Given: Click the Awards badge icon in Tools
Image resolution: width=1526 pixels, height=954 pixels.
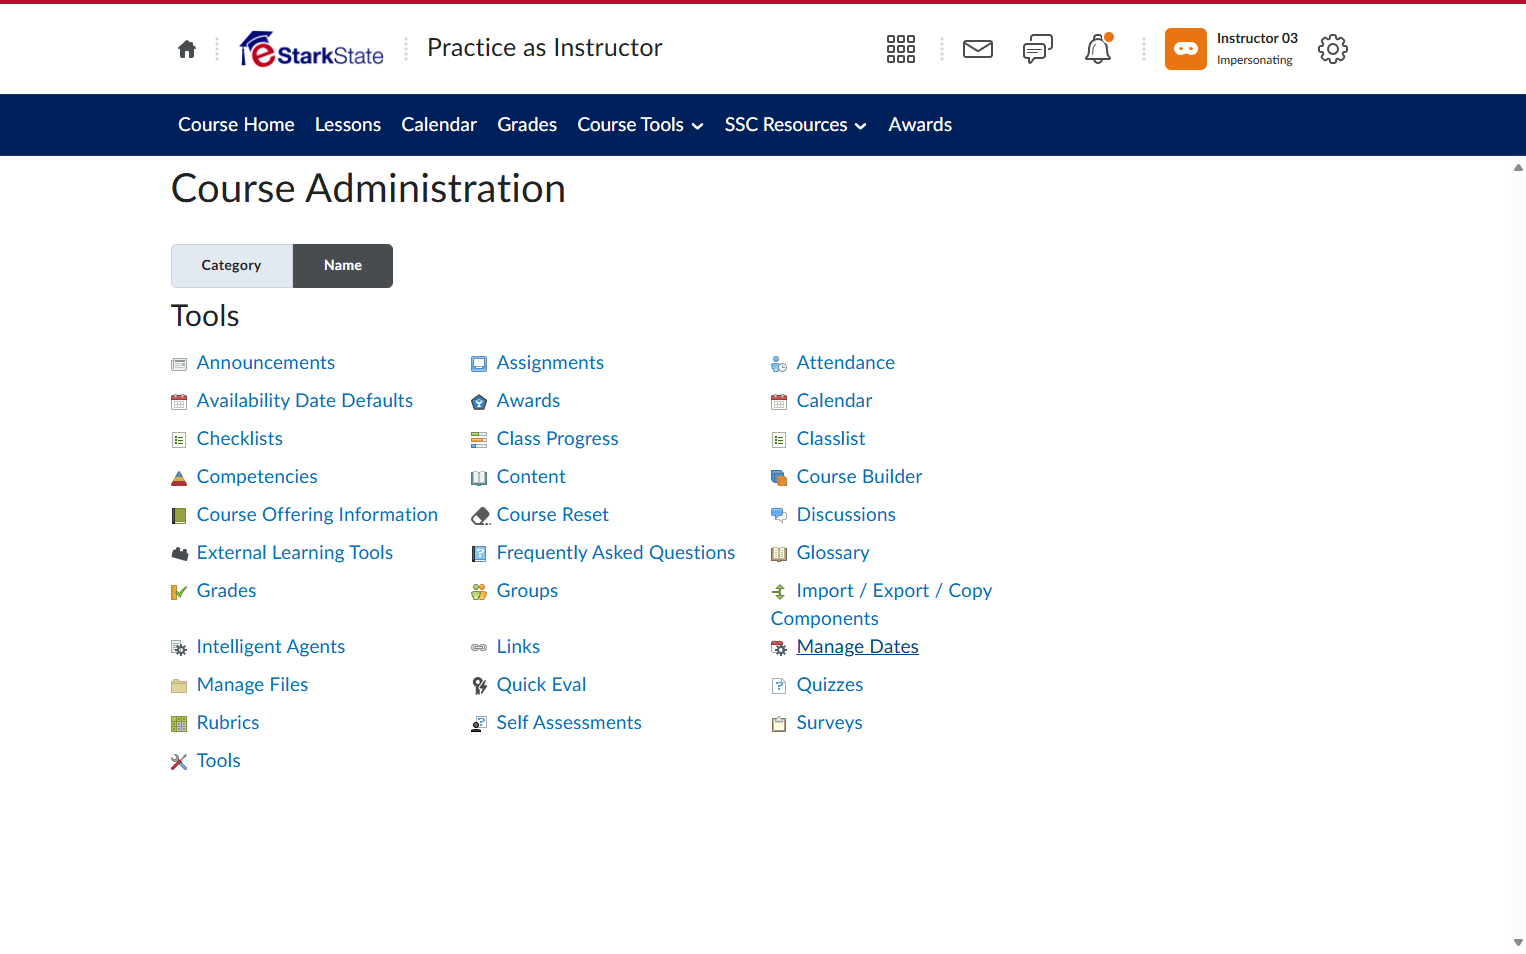Looking at the screenshot, I should tap(479, 402).
